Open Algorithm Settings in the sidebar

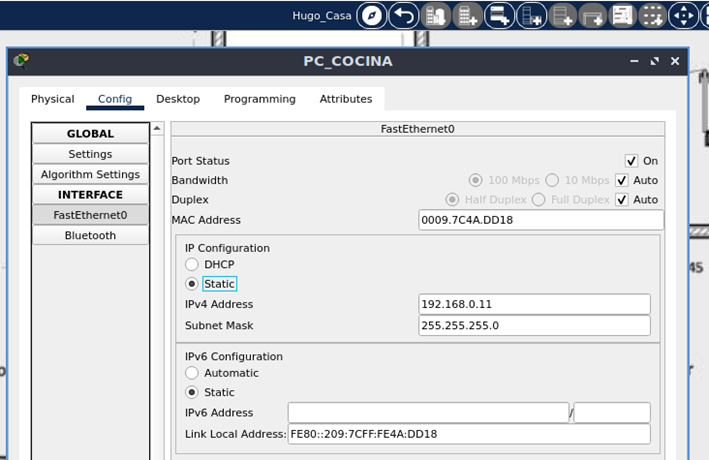[x=90, y=175]
